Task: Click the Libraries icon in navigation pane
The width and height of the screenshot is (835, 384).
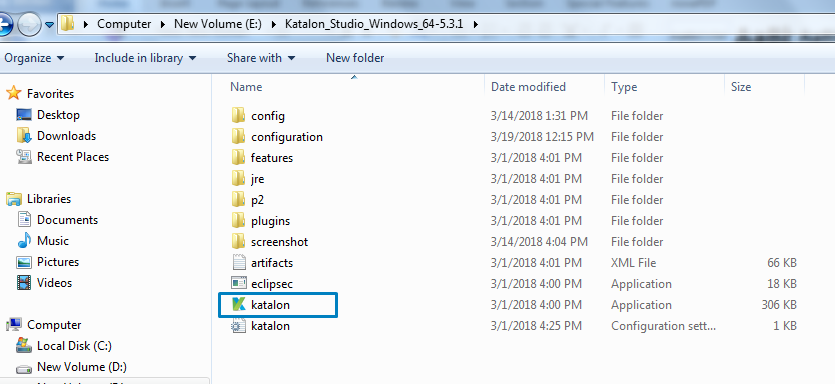Action: pos(14,199)
